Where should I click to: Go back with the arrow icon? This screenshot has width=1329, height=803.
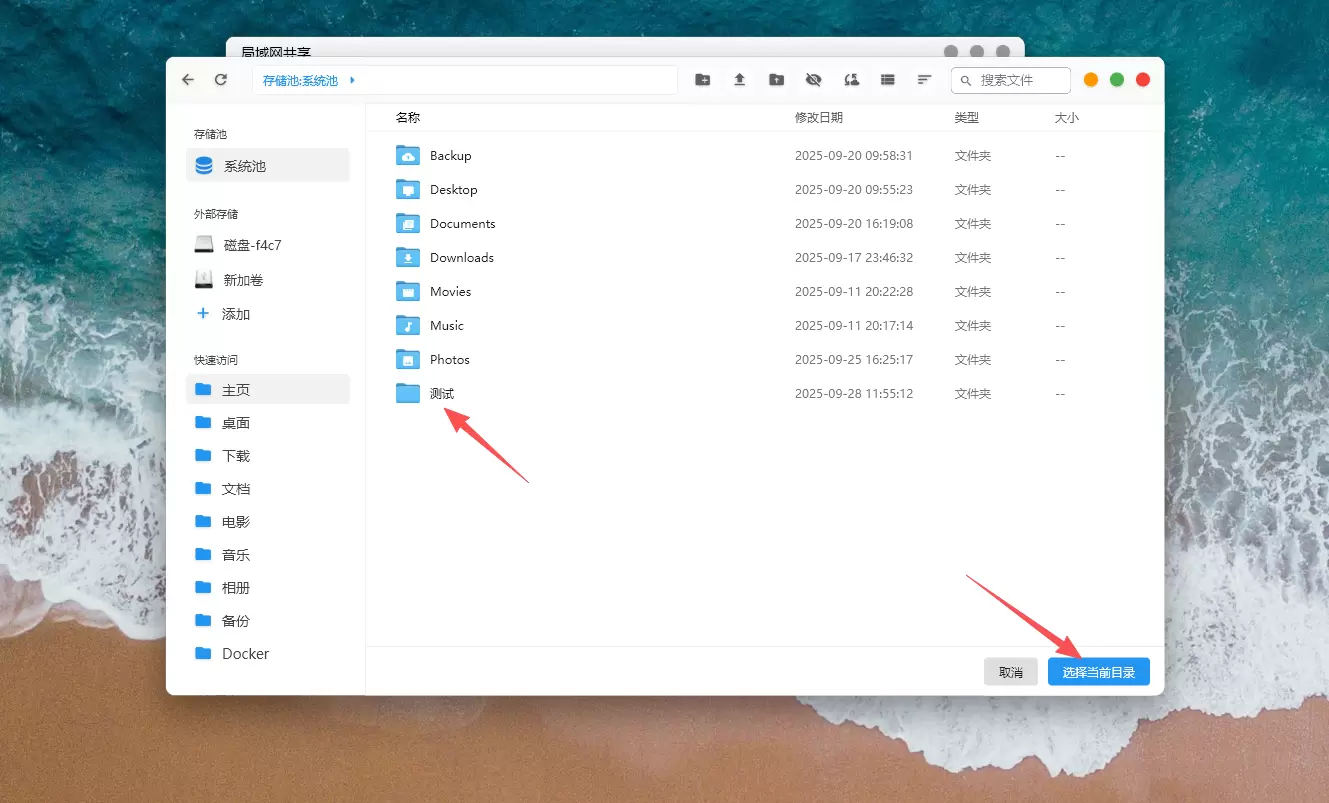188,80
